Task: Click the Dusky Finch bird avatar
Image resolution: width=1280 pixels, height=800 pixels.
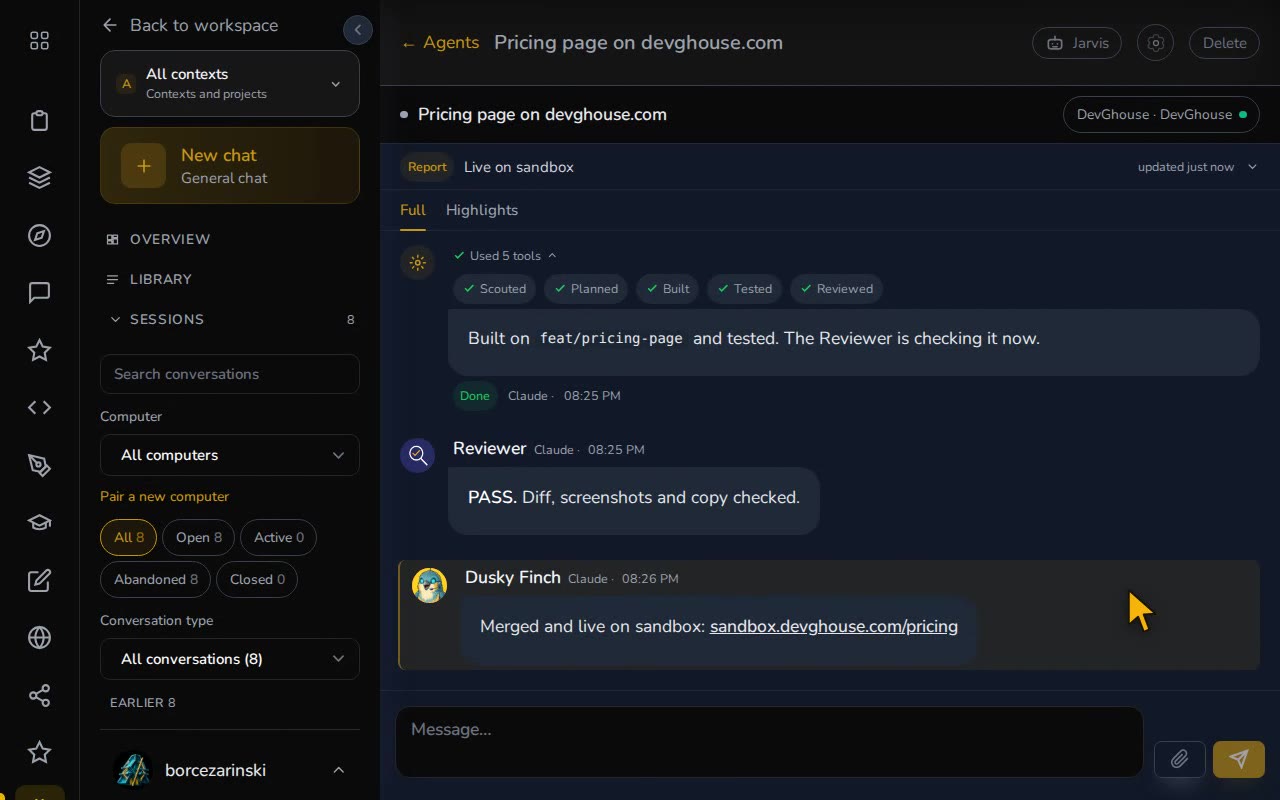Action: coord(429,586)
